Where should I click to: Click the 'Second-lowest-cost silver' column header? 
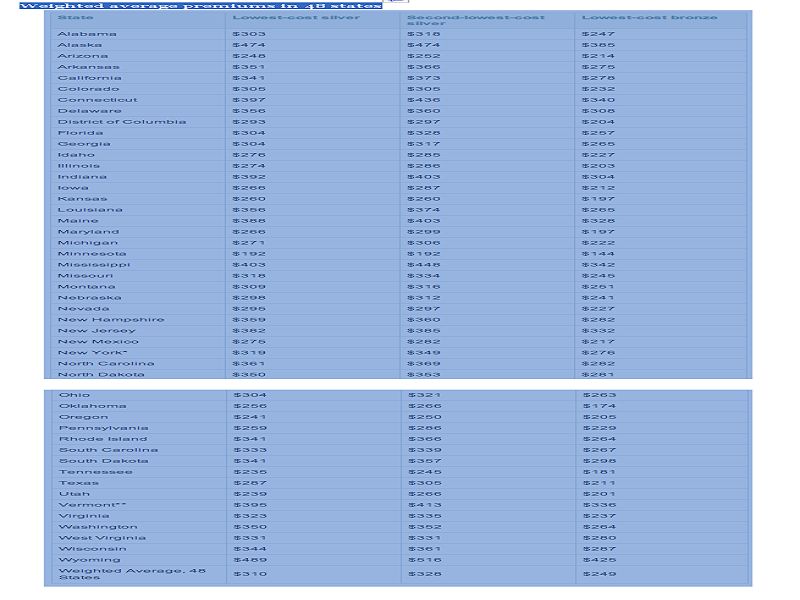pyautogui.click(x=476, y=20)
